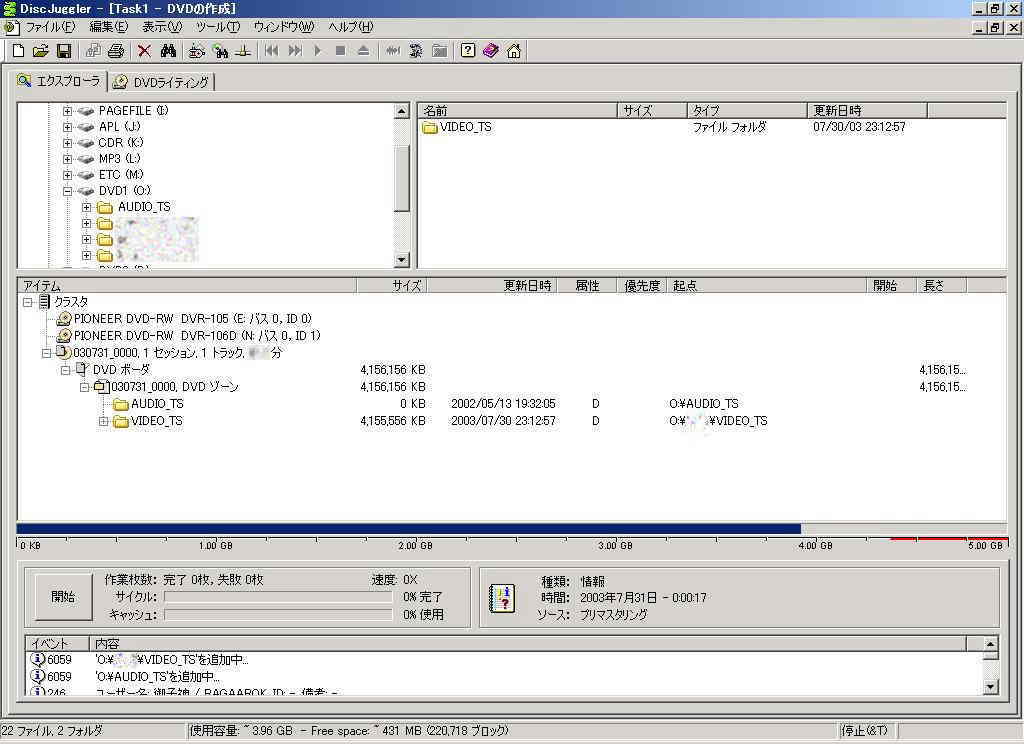Click the PIONEER DVR-106D drive icon
The image size is (1024, 744).
(x=64, y=336)
